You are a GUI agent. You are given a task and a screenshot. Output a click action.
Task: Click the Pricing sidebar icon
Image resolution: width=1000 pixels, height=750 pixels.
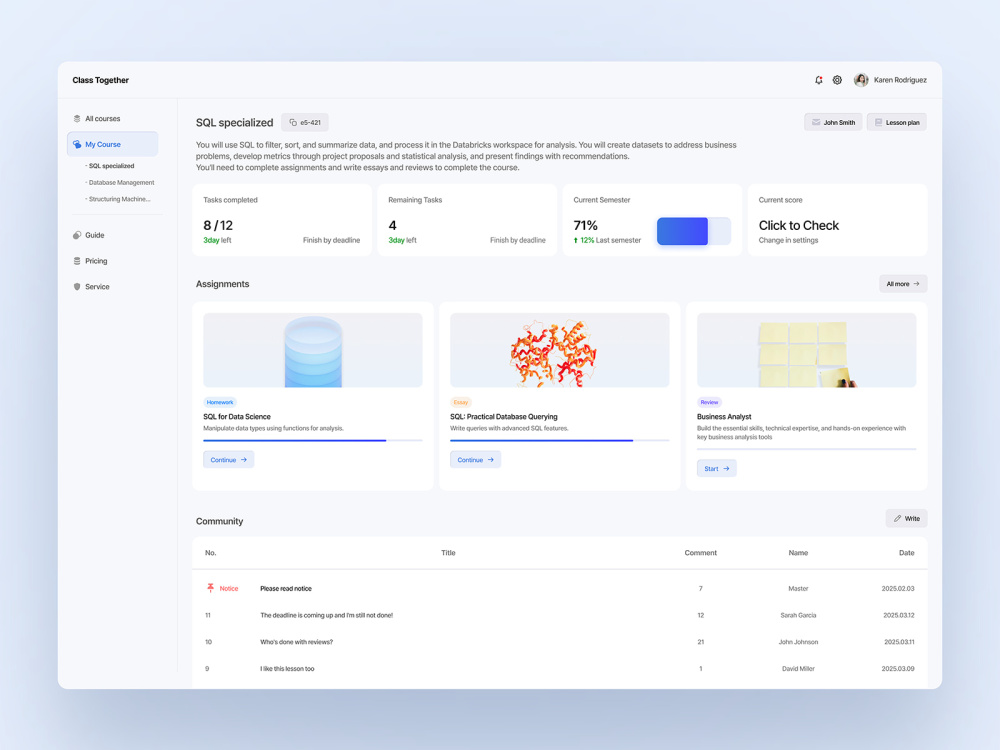(77, 261)
